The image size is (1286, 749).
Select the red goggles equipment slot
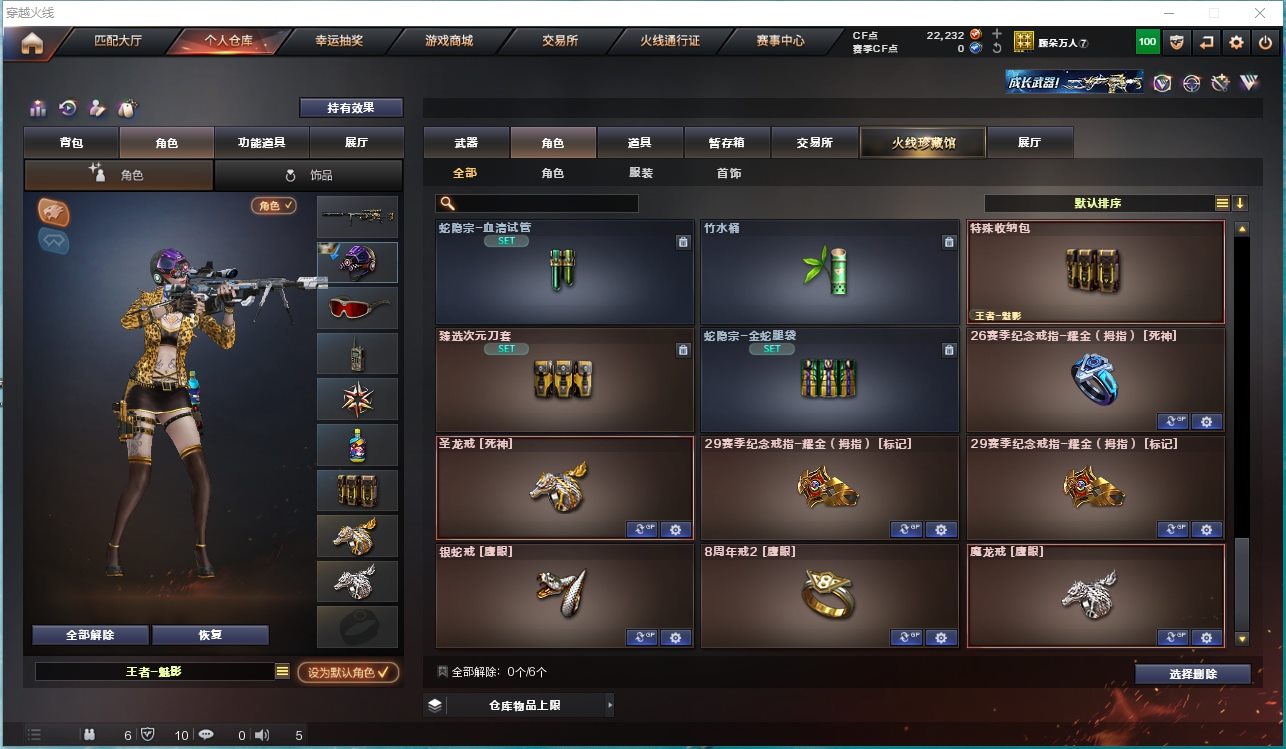(x=357, y=308)
